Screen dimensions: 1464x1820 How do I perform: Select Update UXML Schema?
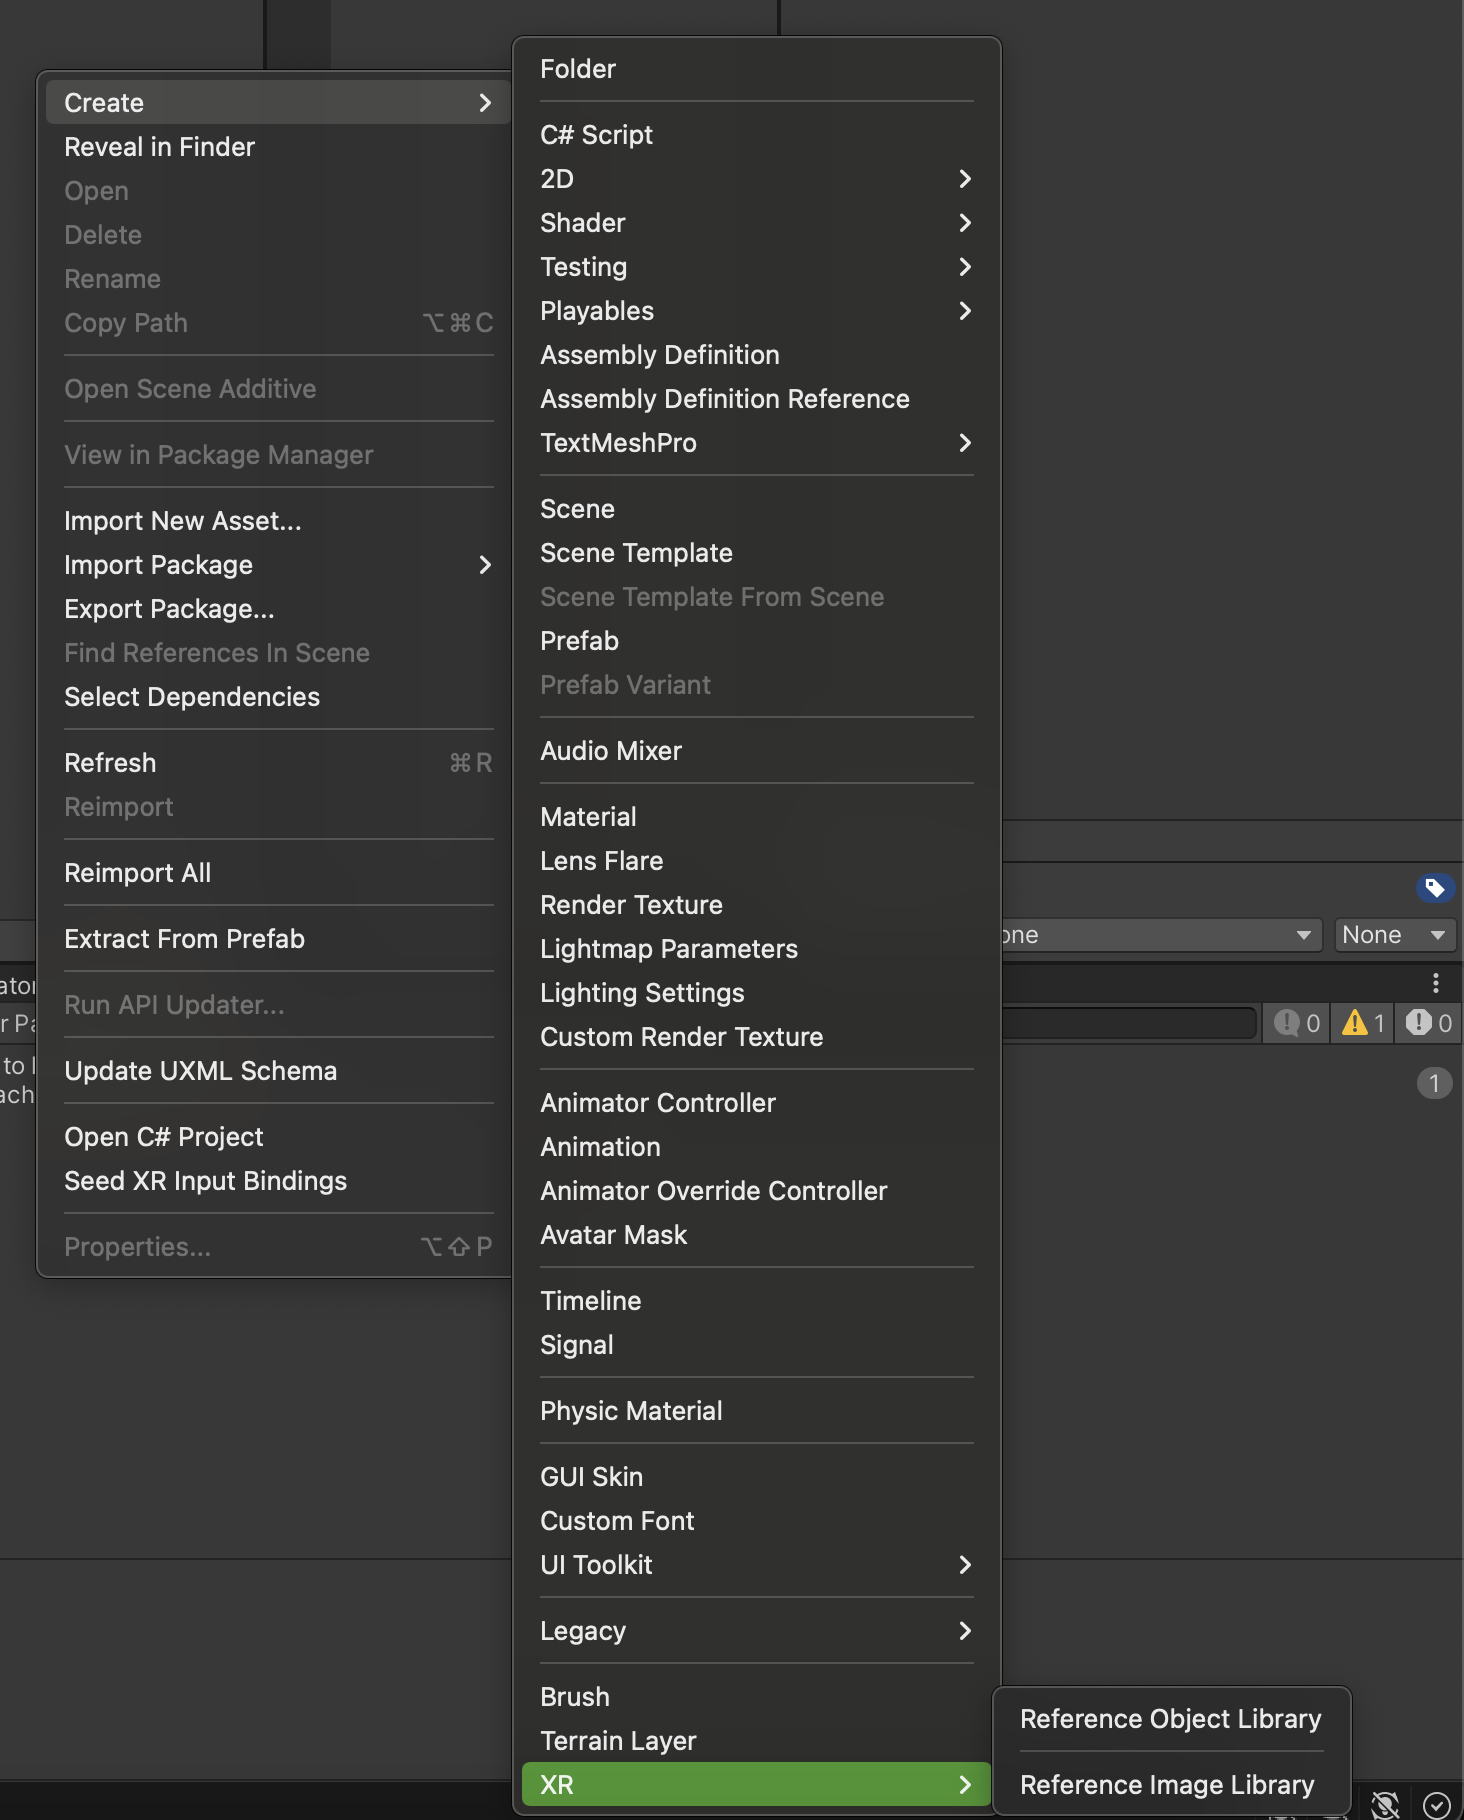pos(278,1071)
